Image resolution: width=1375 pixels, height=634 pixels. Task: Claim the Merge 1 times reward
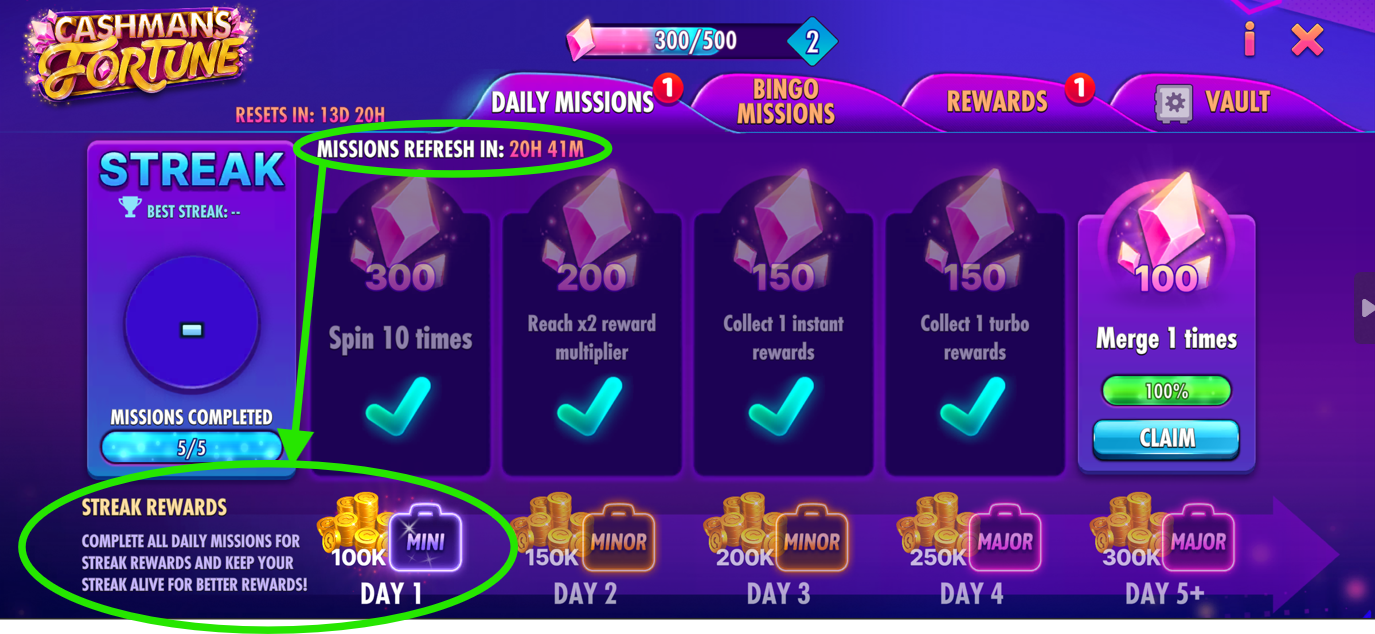1166,438
